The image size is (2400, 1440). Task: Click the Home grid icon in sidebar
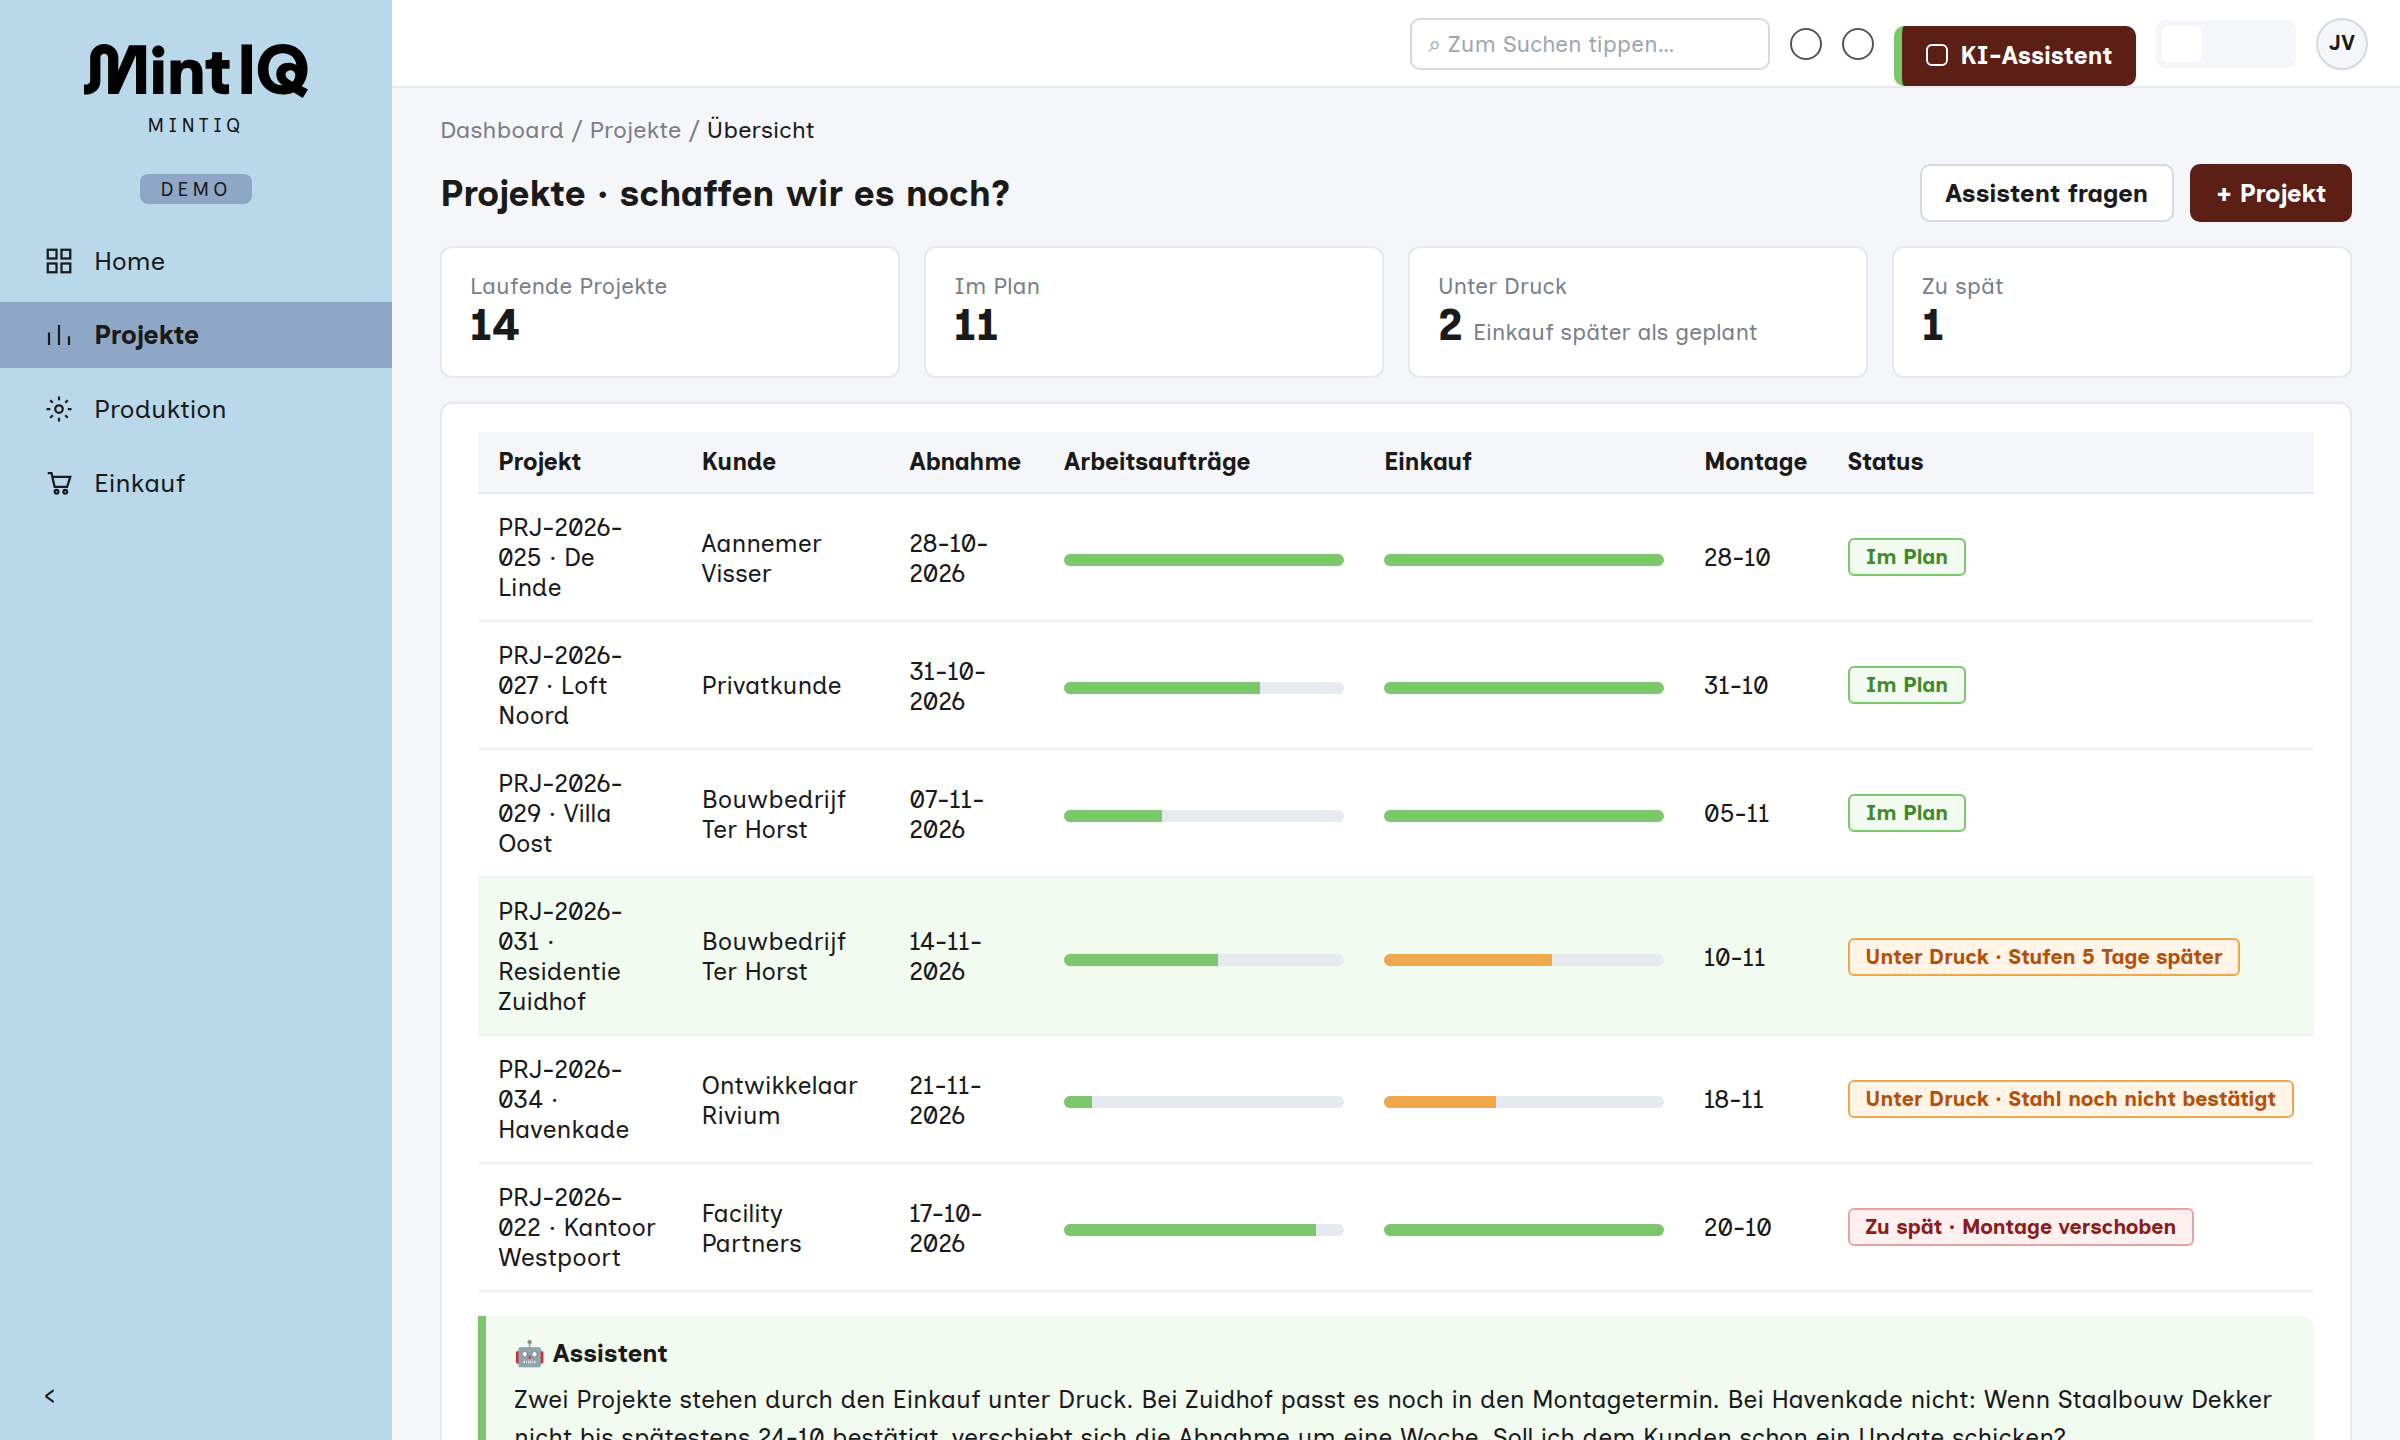[59, 261]
